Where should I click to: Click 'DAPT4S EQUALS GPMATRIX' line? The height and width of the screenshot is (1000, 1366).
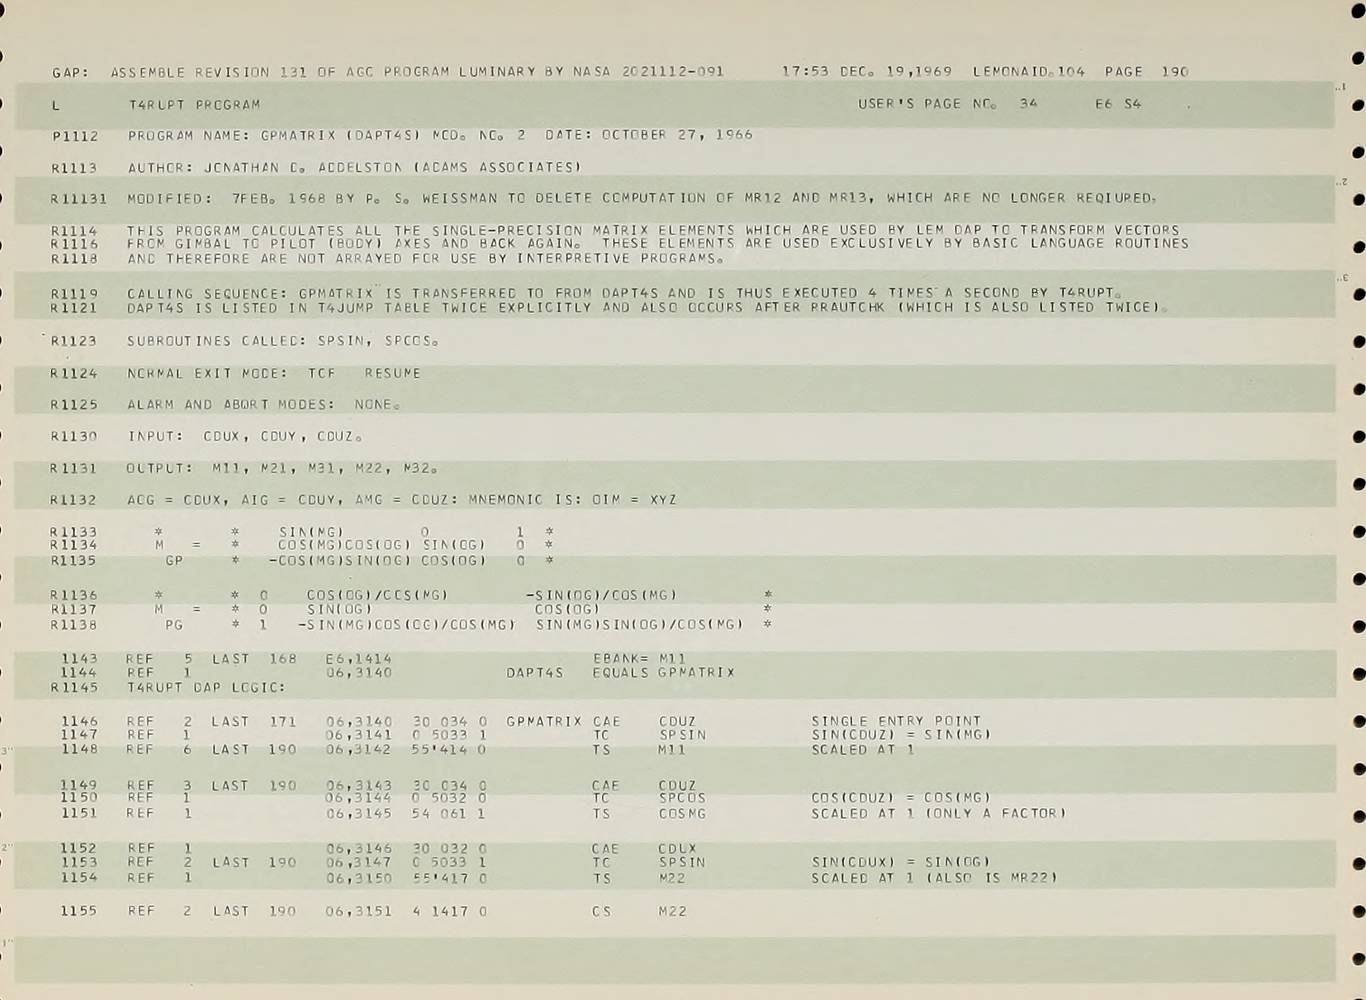pyautogui.click(x=621, y=673)
